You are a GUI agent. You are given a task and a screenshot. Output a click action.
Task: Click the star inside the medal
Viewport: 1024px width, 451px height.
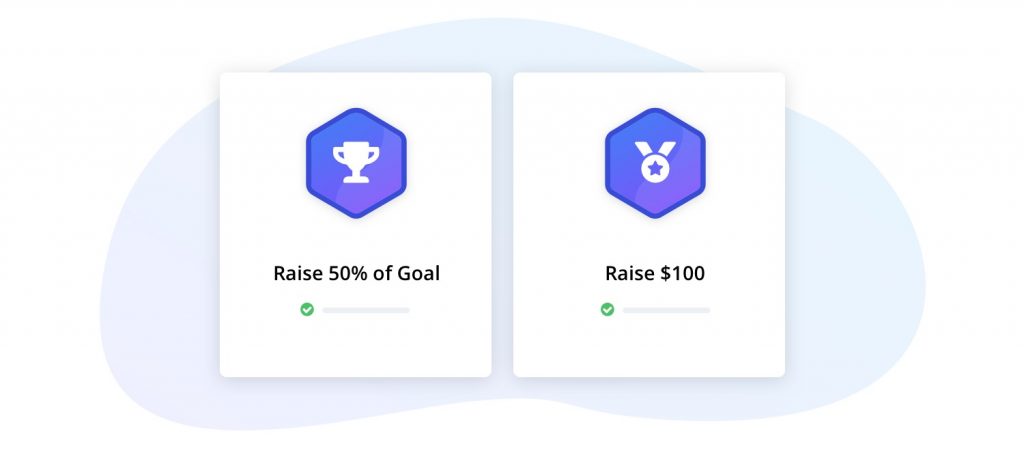[x=655, y=167]
